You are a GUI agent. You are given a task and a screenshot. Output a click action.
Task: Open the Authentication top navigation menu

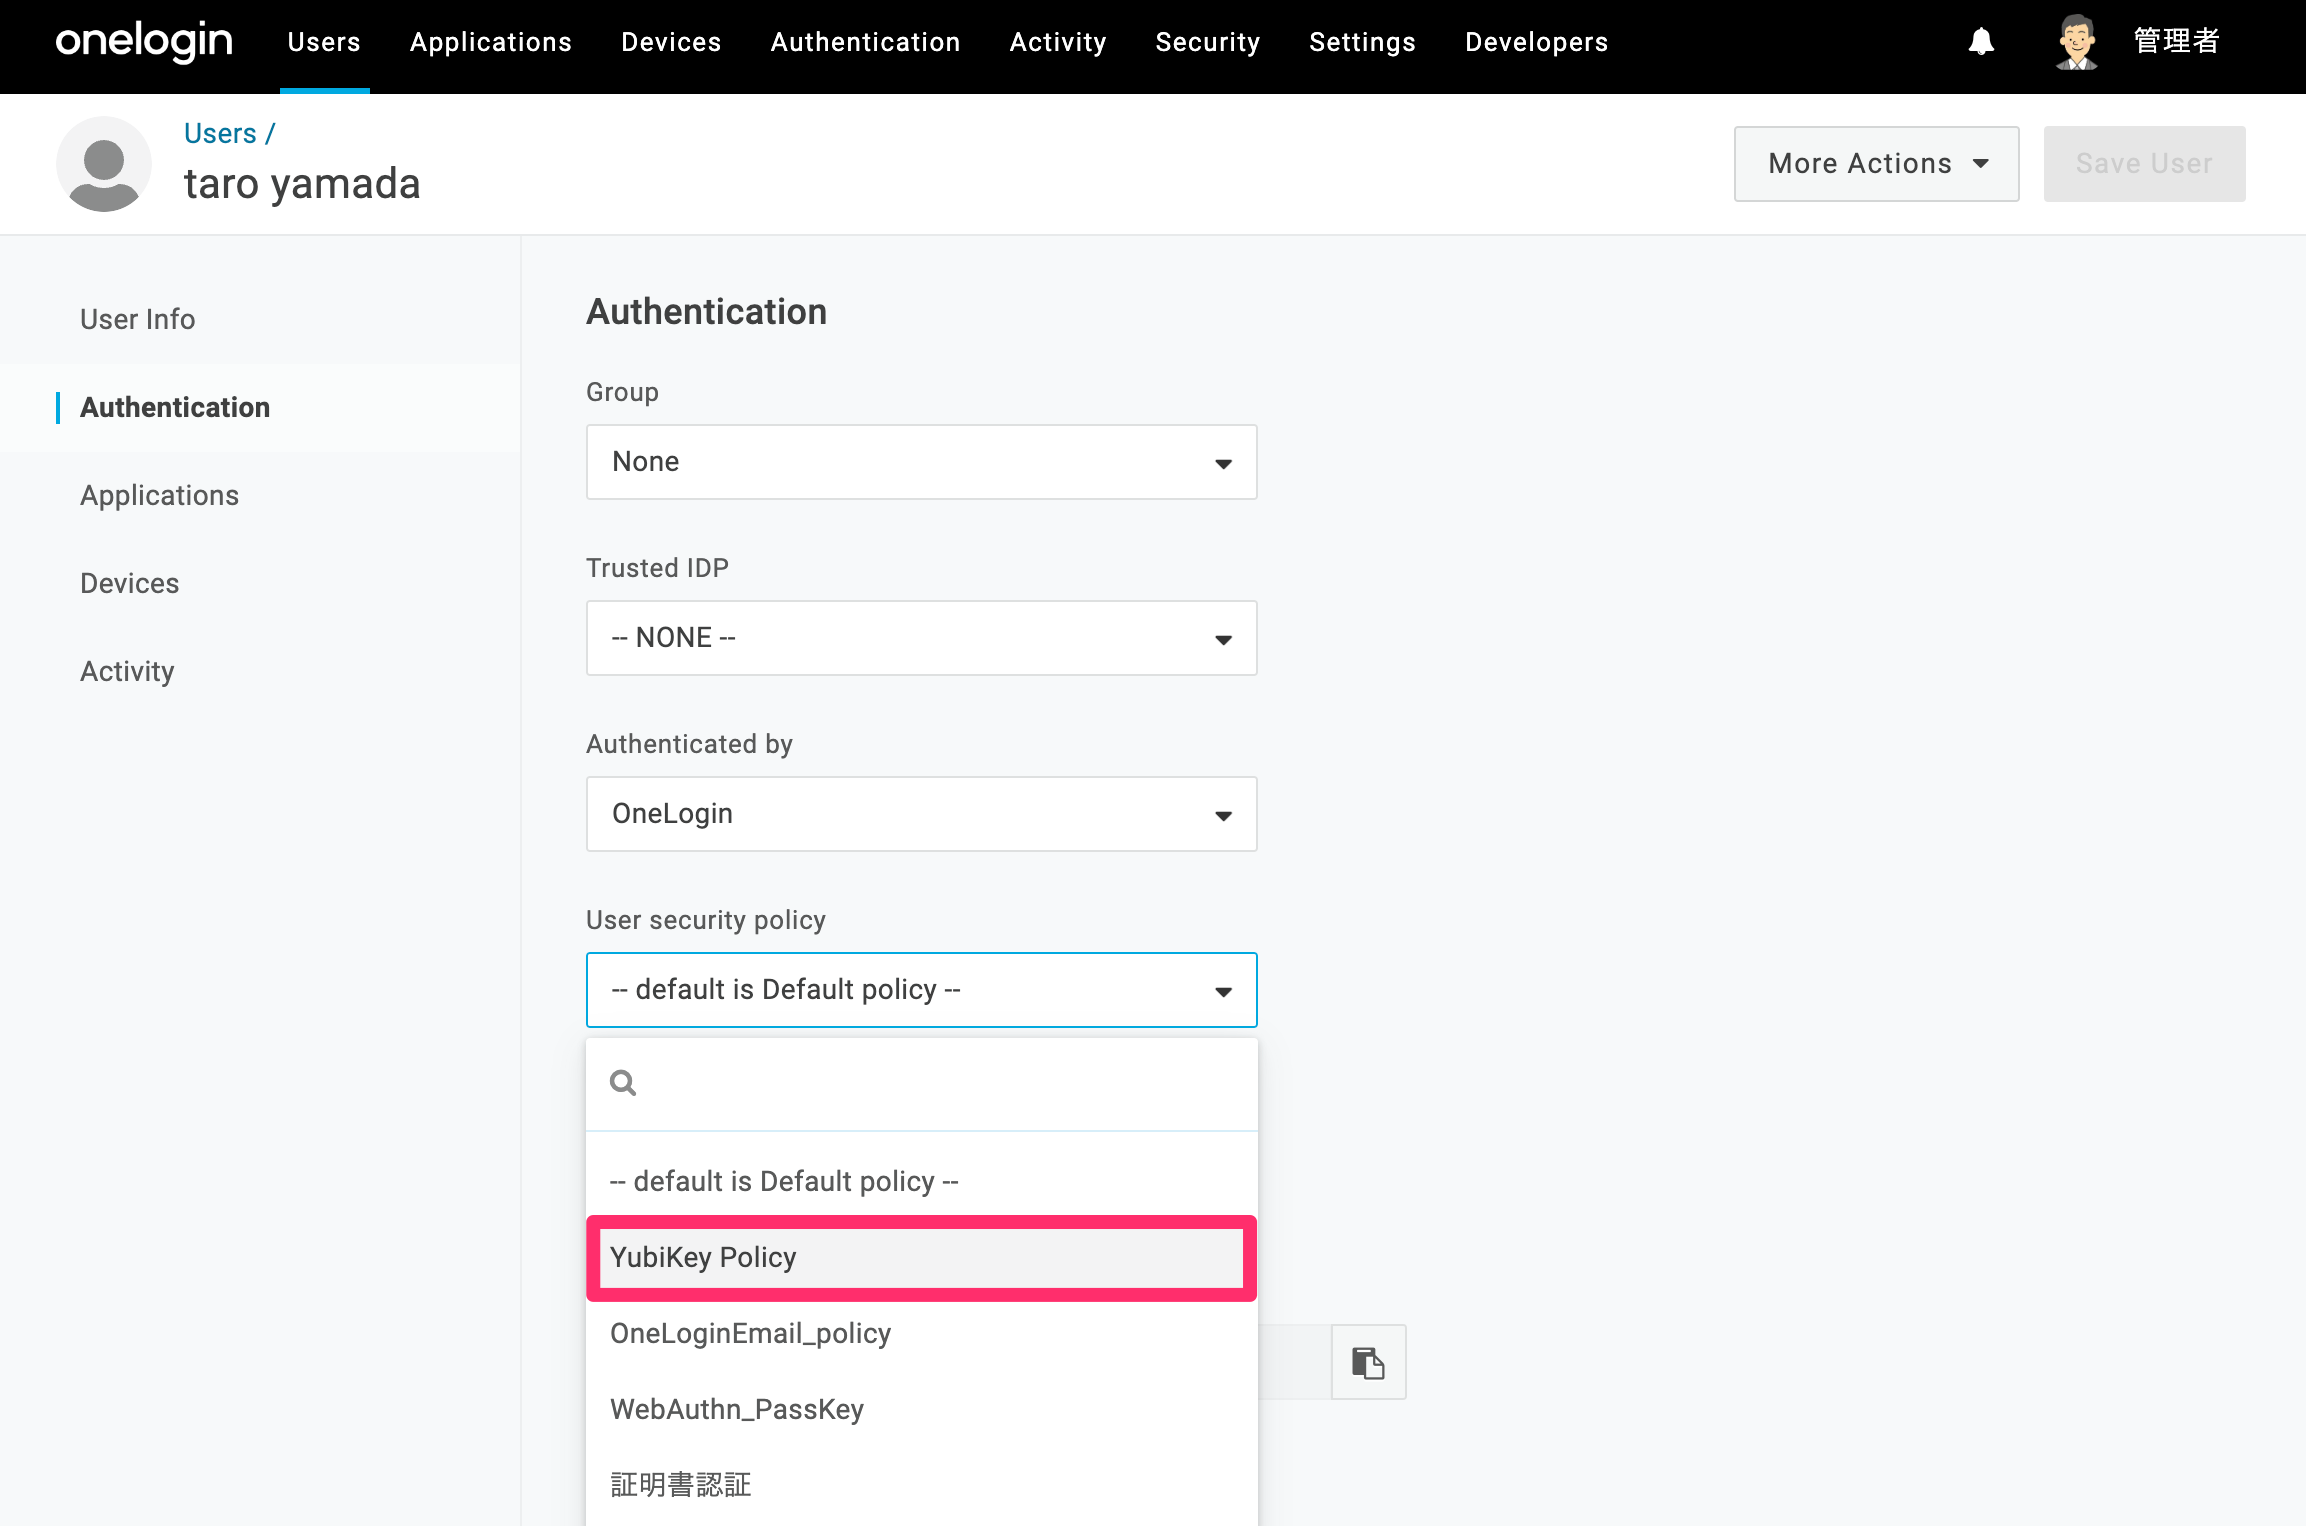866,42
